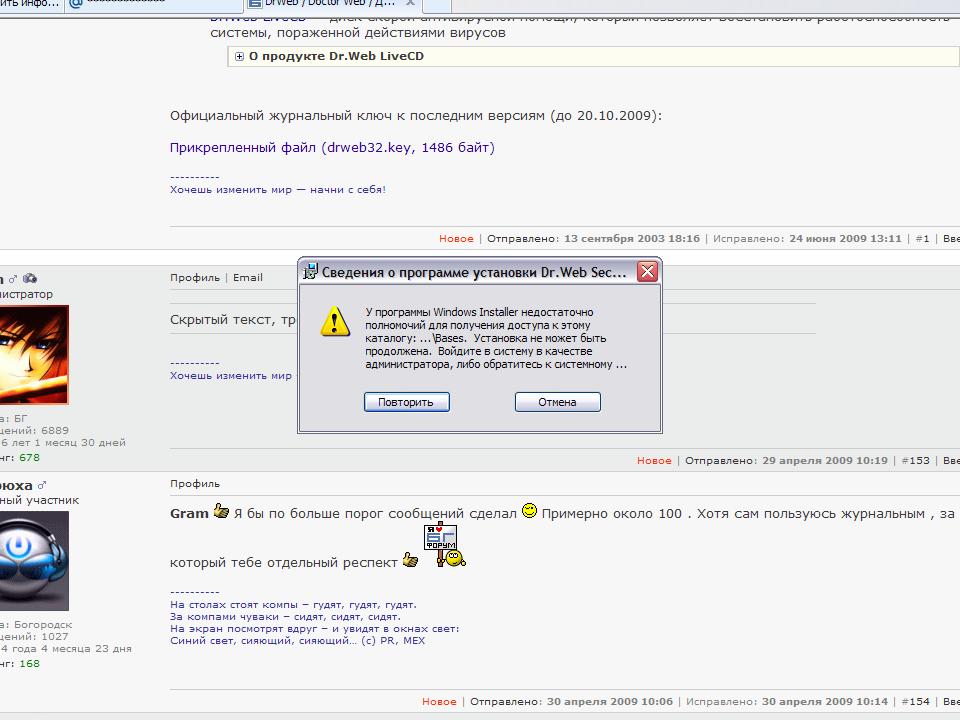Open post number #153 permalink

[x=915, y=461]
